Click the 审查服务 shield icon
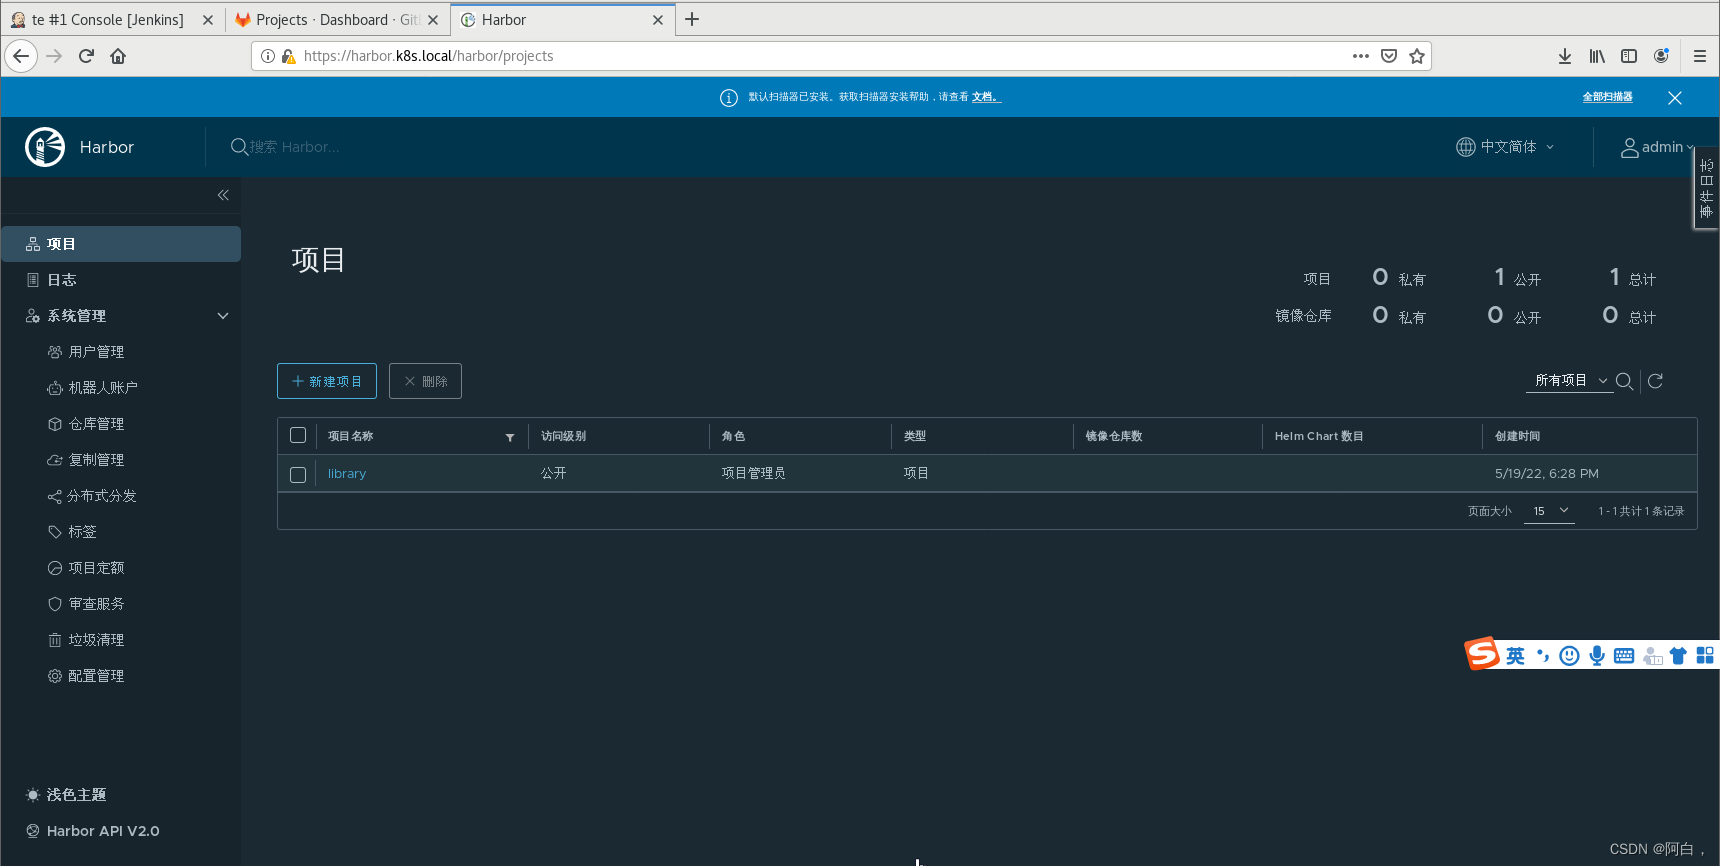This screenshot has height=866, width=1720. (55, 604)
